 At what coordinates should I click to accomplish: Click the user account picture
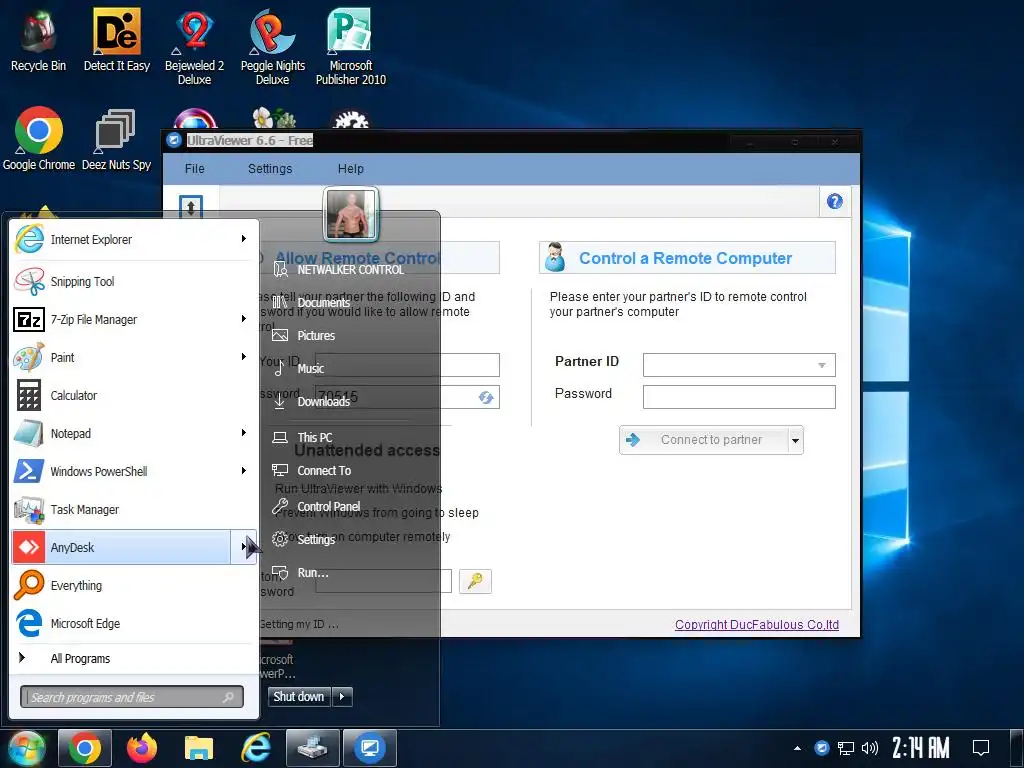[x=351, y=214]
